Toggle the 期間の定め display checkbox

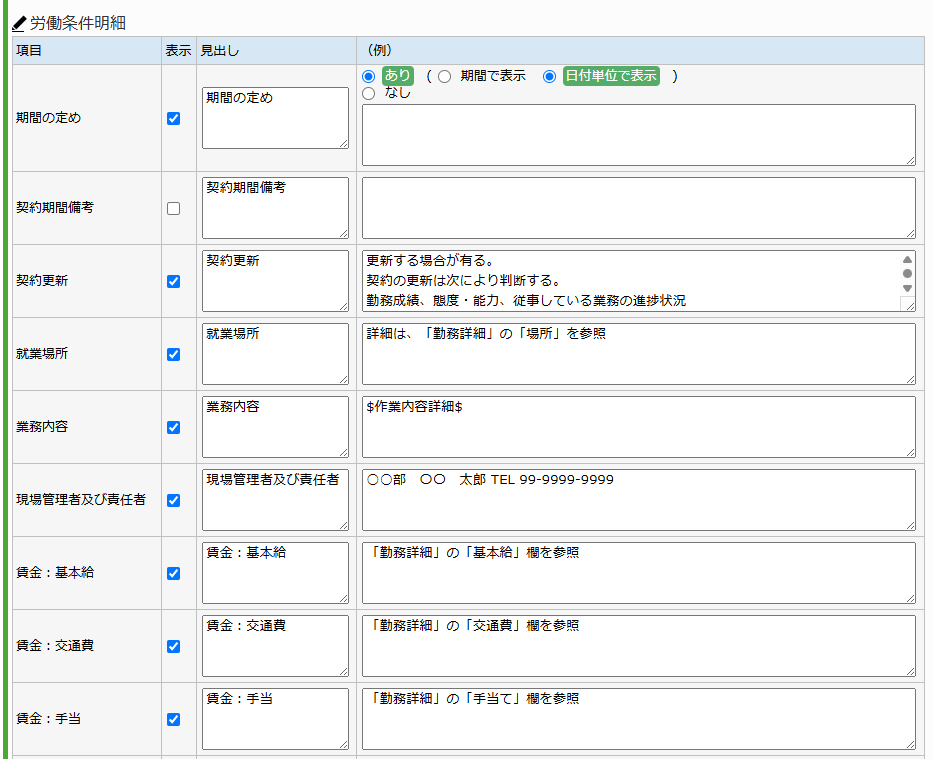coord(174,118)
